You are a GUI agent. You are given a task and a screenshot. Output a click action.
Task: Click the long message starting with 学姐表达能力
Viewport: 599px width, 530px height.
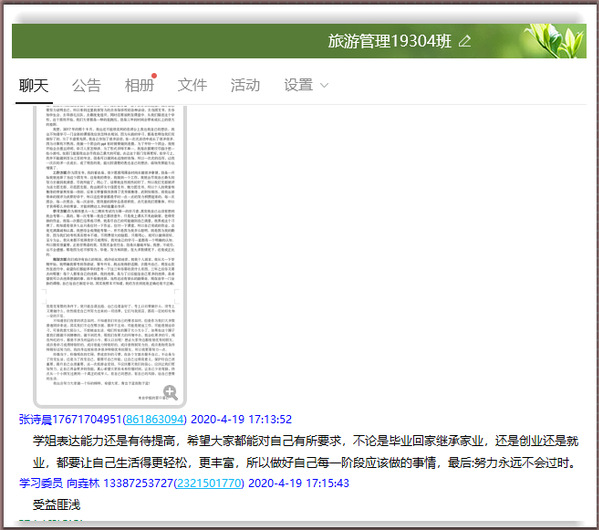(x=305, y=452)
